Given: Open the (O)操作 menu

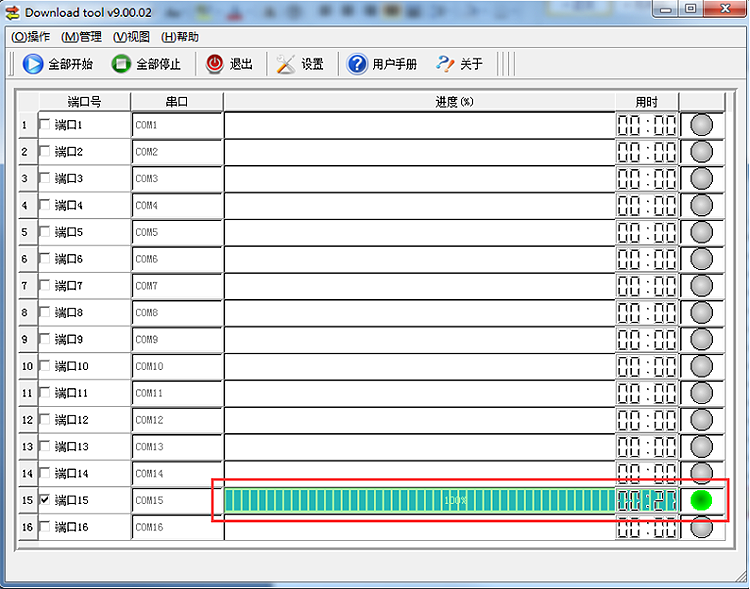Looking at the screenshot, I should pyautogui.click(x=30, y=37).
